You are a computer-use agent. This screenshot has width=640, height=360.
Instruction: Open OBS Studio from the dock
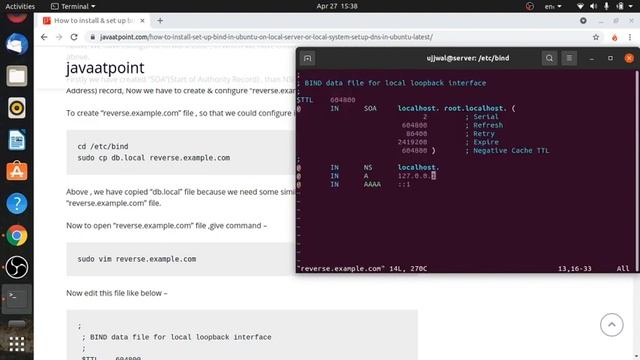[17, 267]
